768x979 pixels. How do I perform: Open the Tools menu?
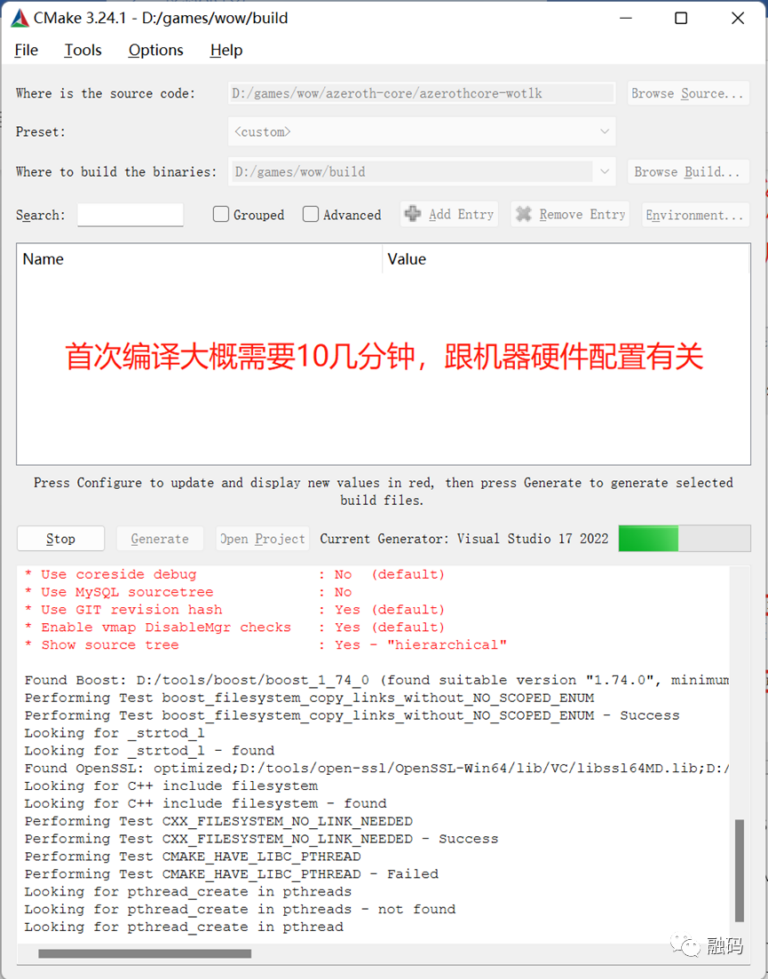point(83,50)
